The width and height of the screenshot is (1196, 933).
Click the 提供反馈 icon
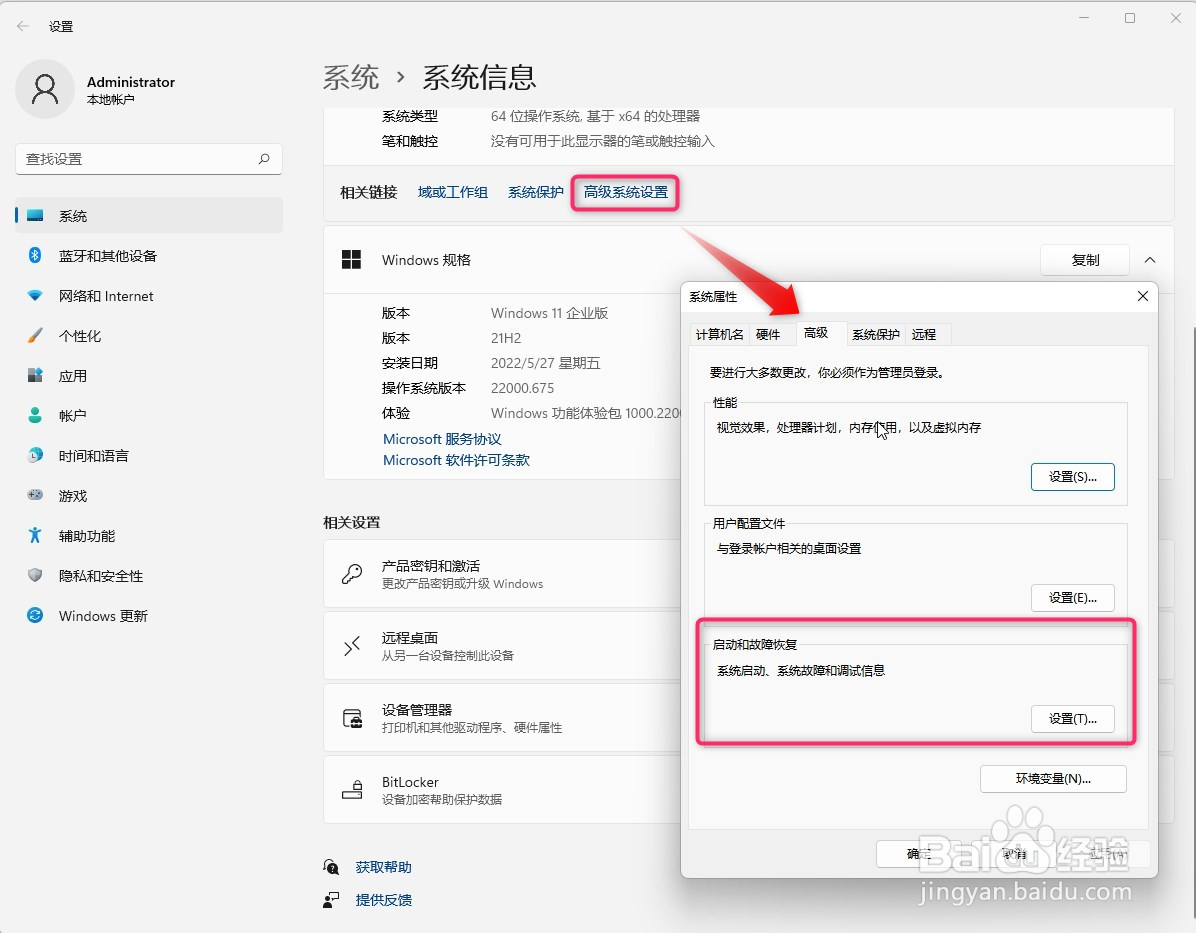point(331,900)
